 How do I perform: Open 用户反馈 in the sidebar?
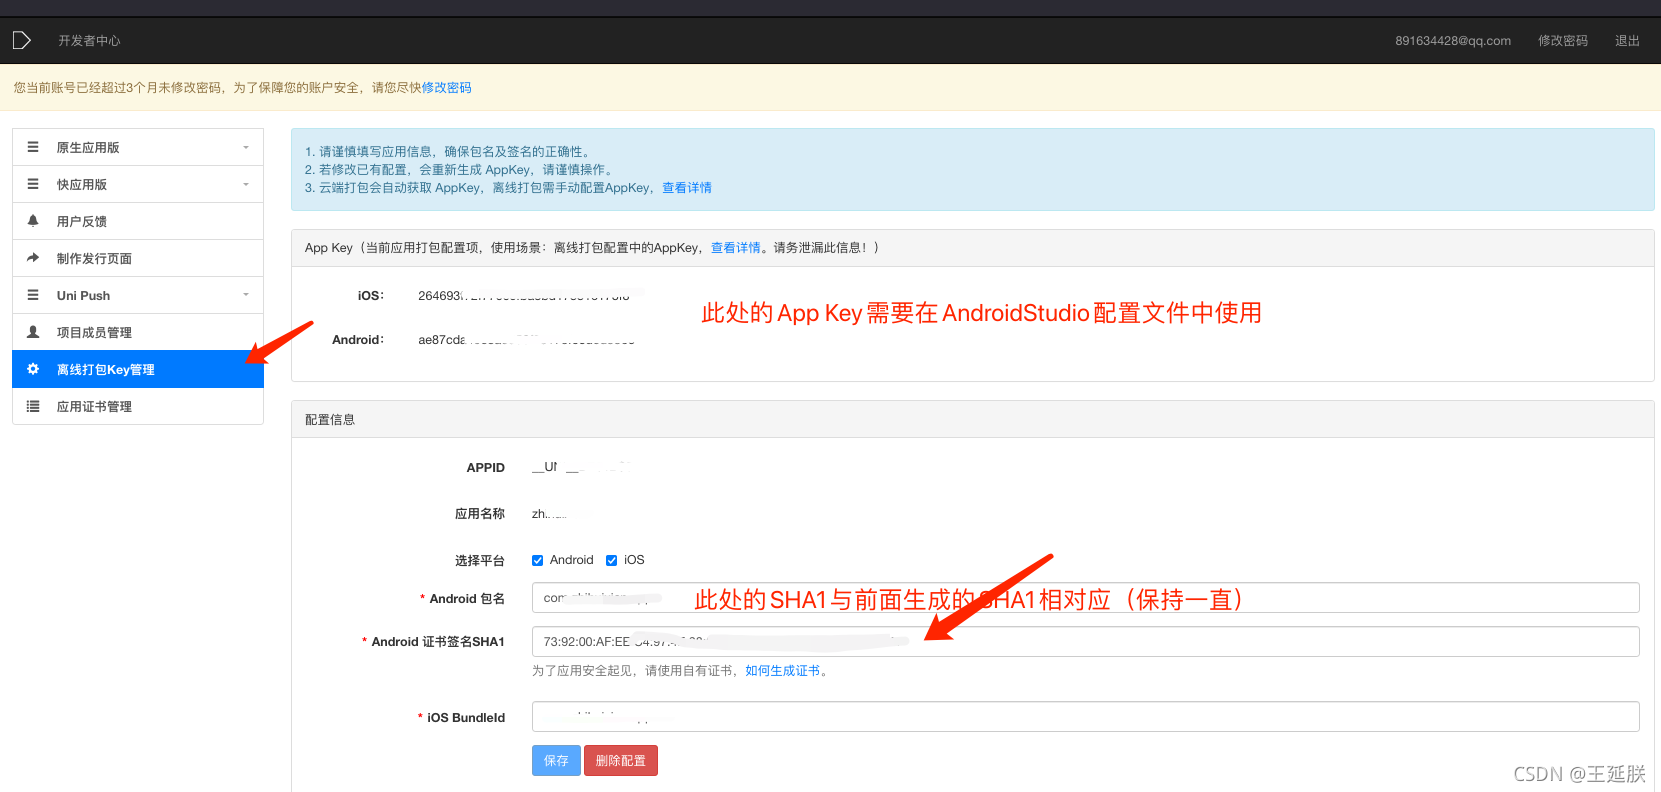click(138, 221)
